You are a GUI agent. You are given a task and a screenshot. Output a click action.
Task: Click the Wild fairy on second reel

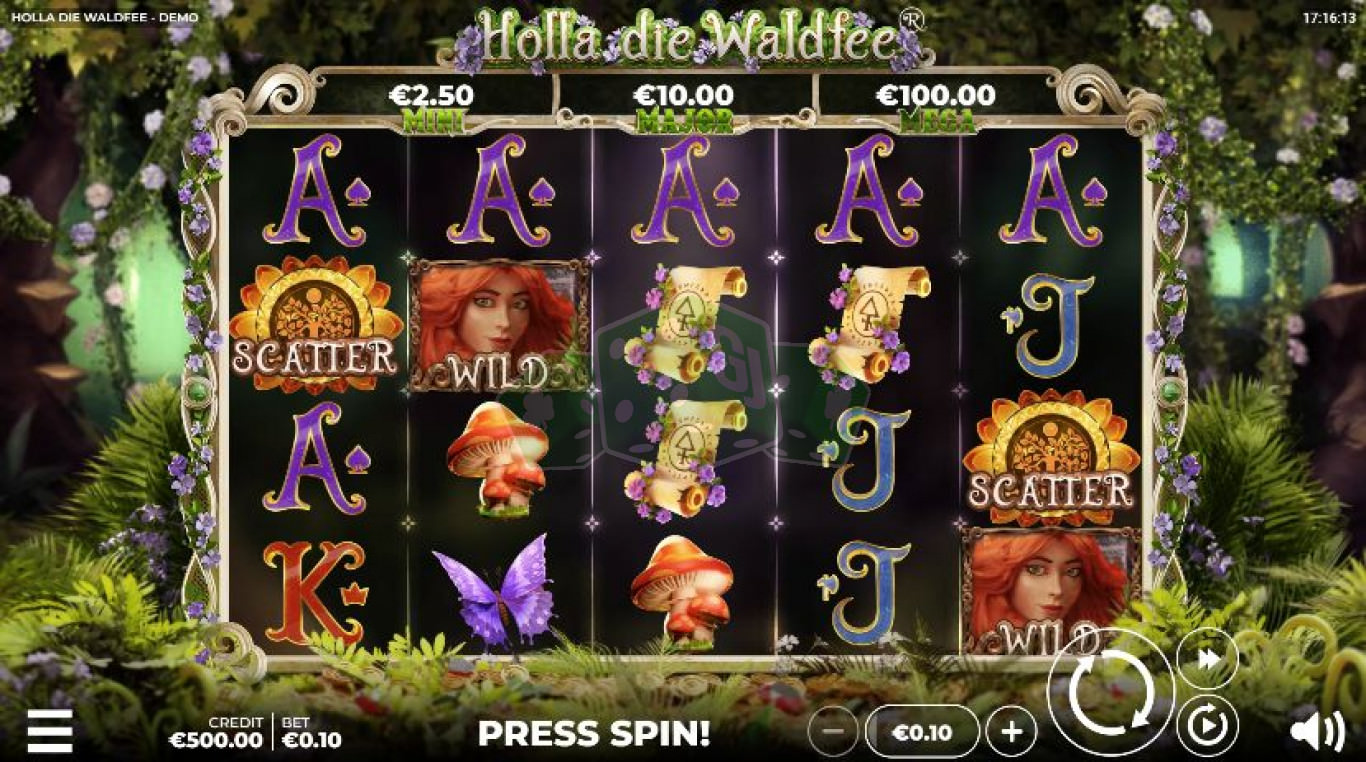tap(499, 325)
